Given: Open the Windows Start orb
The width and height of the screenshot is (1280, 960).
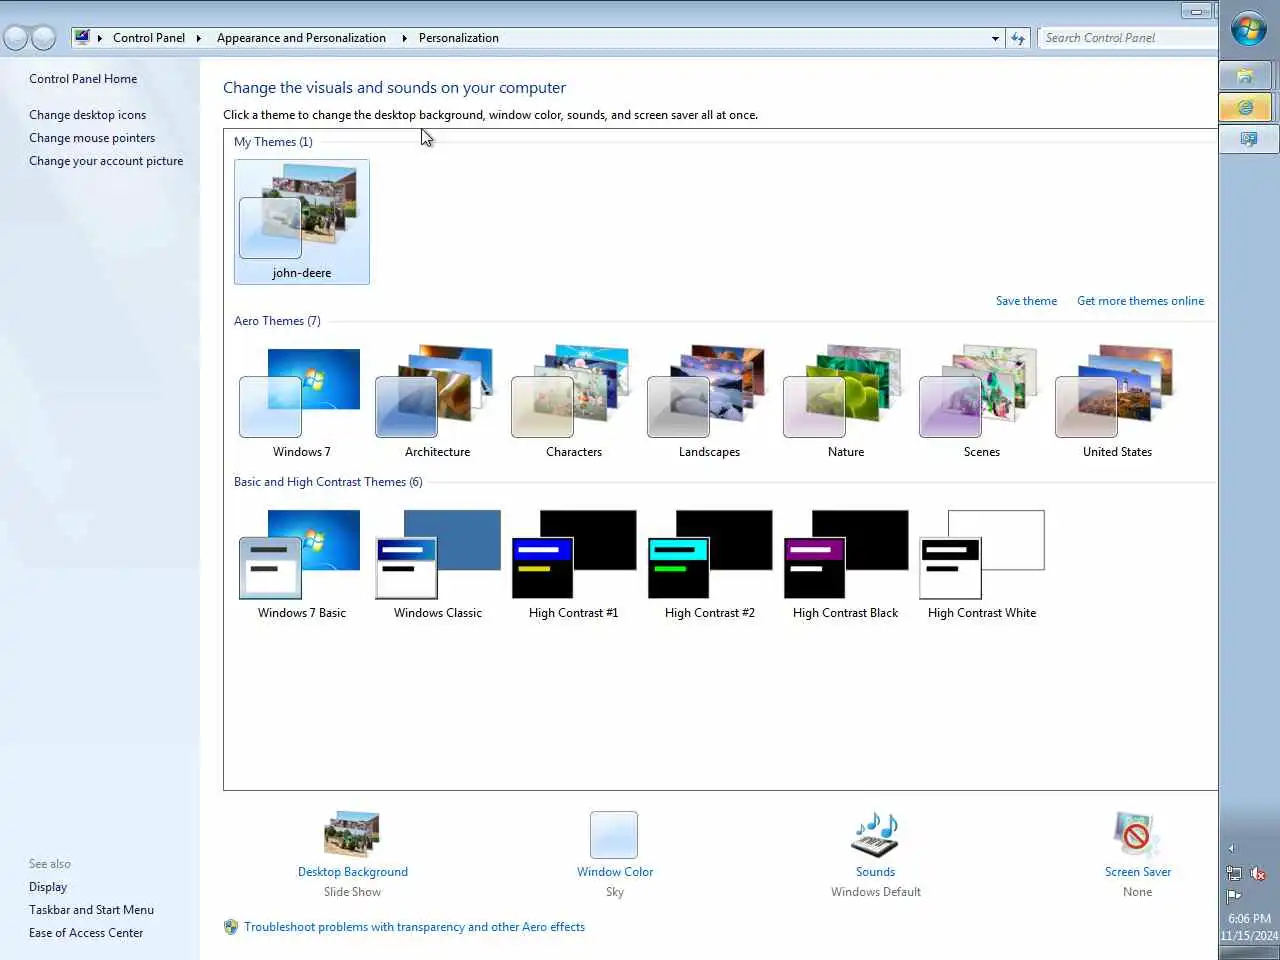Looking at the screenshot, I should [1248, 29].
